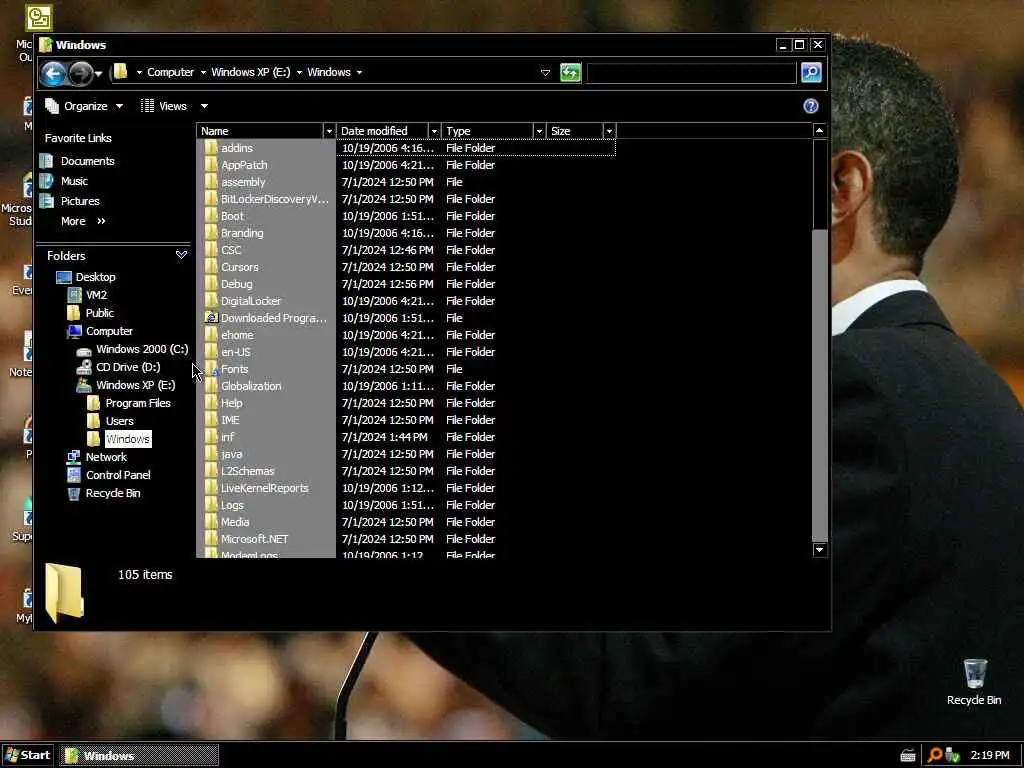The height and width of the screenshot is (768, 1024).
Task: Click the tray magnifier search icon
Action: (935, 756)
